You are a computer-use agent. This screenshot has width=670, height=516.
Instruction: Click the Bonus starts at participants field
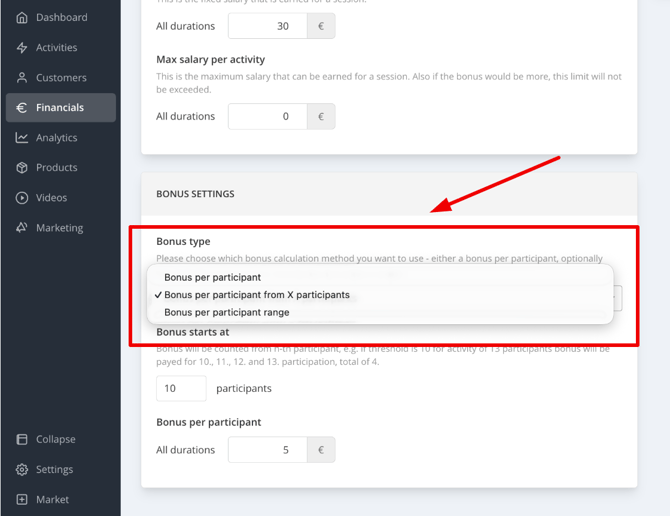point(181,388)
